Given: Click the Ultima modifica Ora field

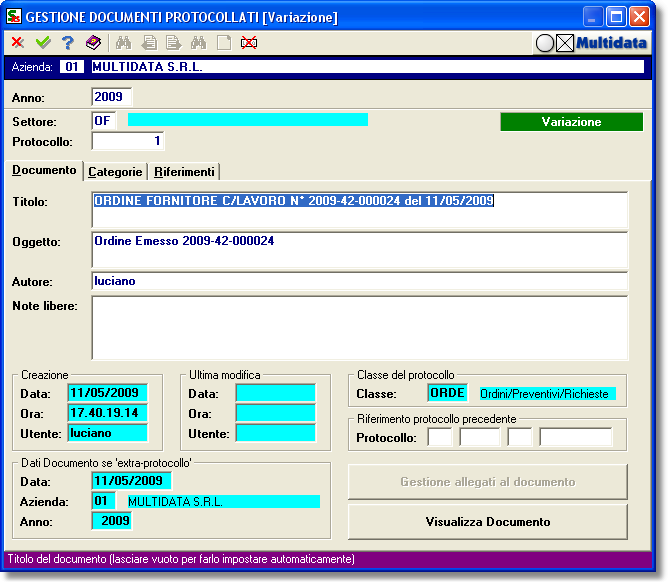Looking at the screenshot, I should (276, 413).
